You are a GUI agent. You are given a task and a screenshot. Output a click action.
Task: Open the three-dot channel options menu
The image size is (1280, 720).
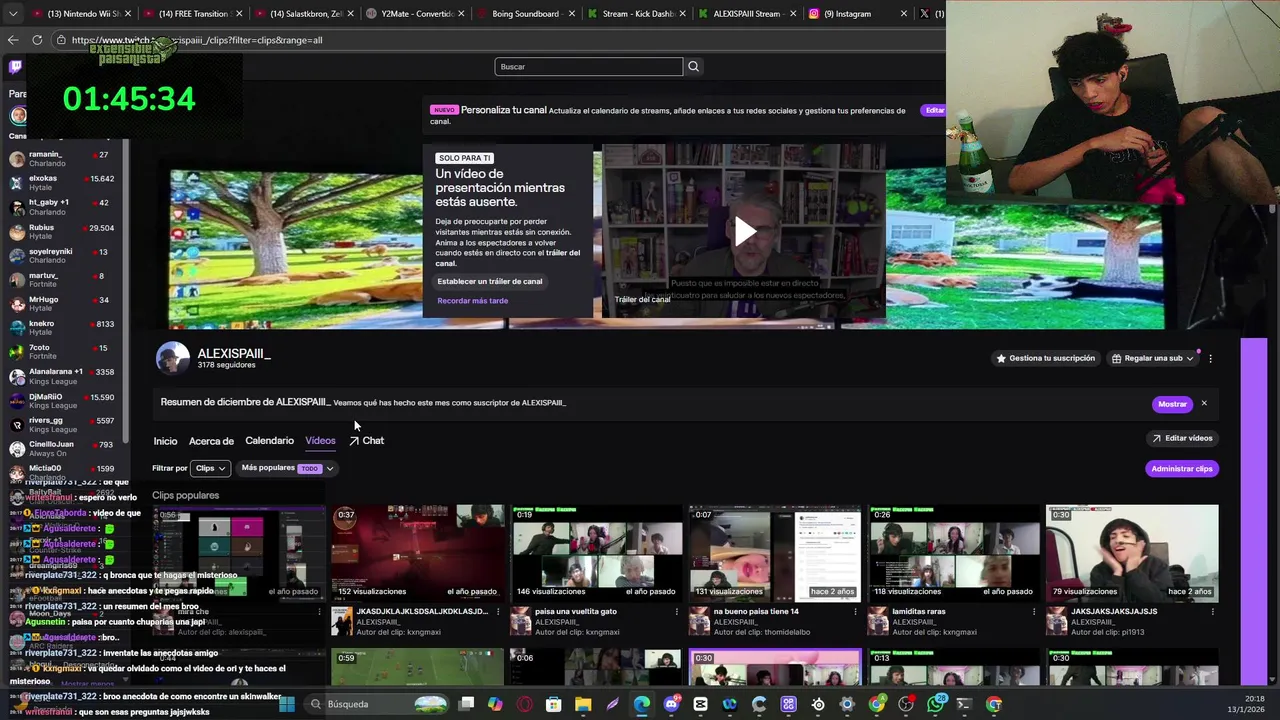[x=1210, y=358]
